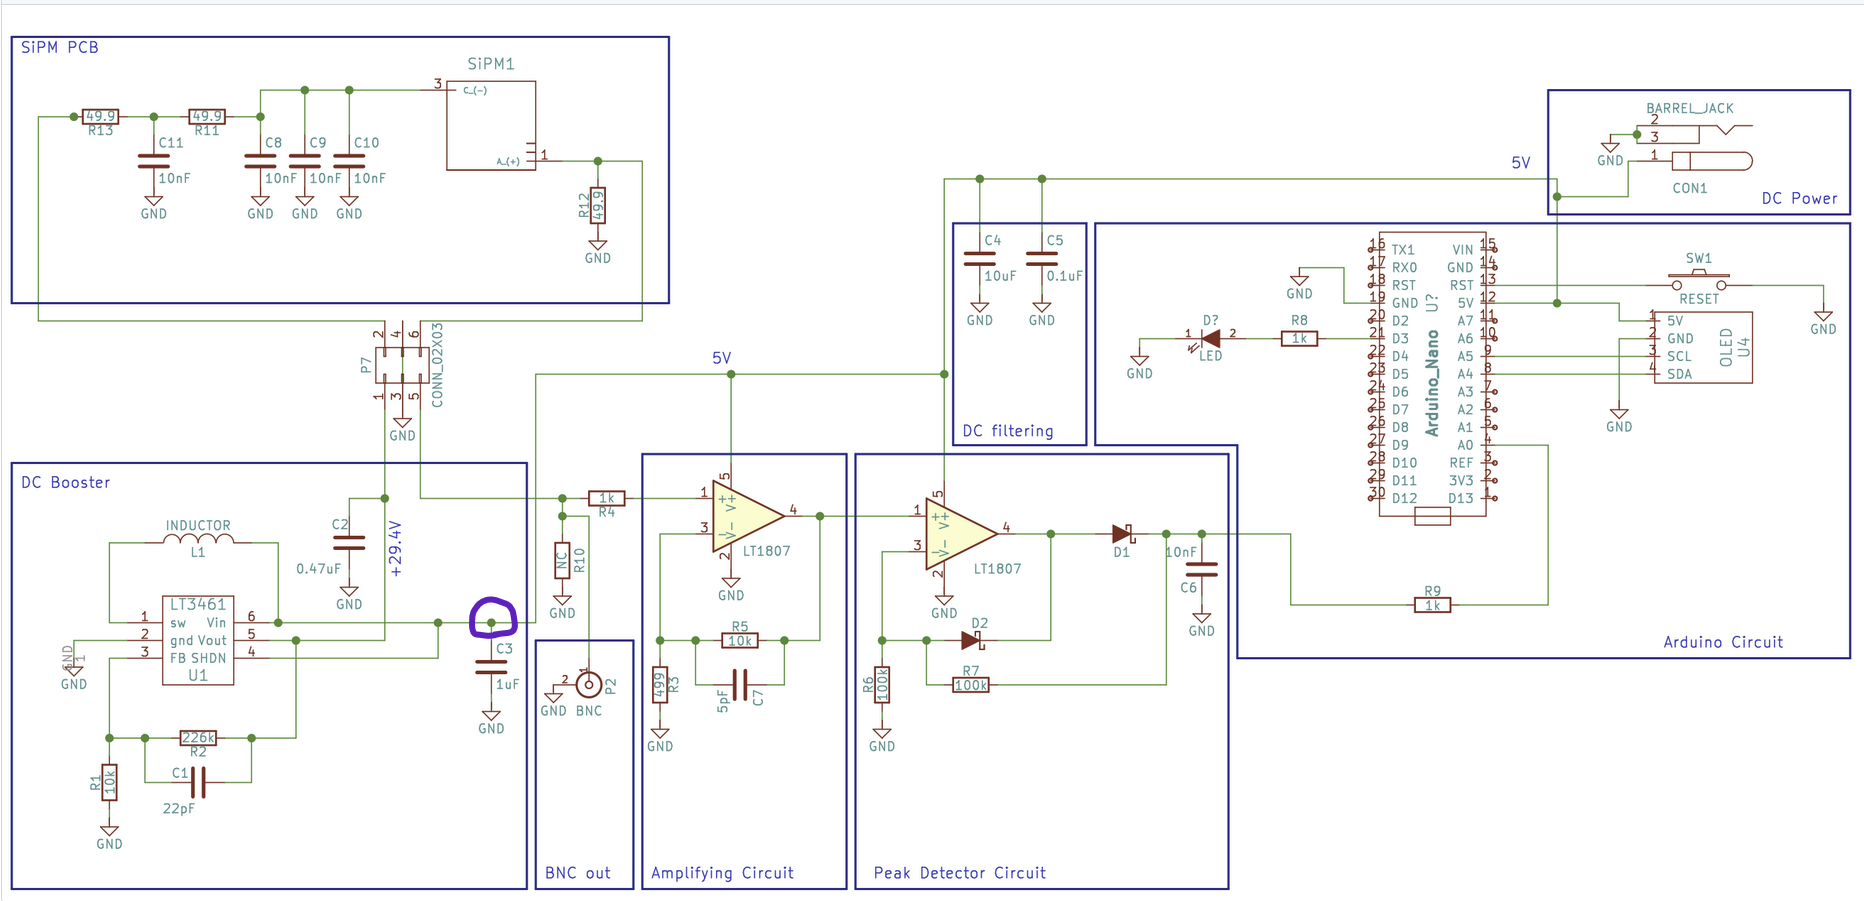Select capacitor C3 symbol
Screen dimensions: 1864x901
(491, 667)
